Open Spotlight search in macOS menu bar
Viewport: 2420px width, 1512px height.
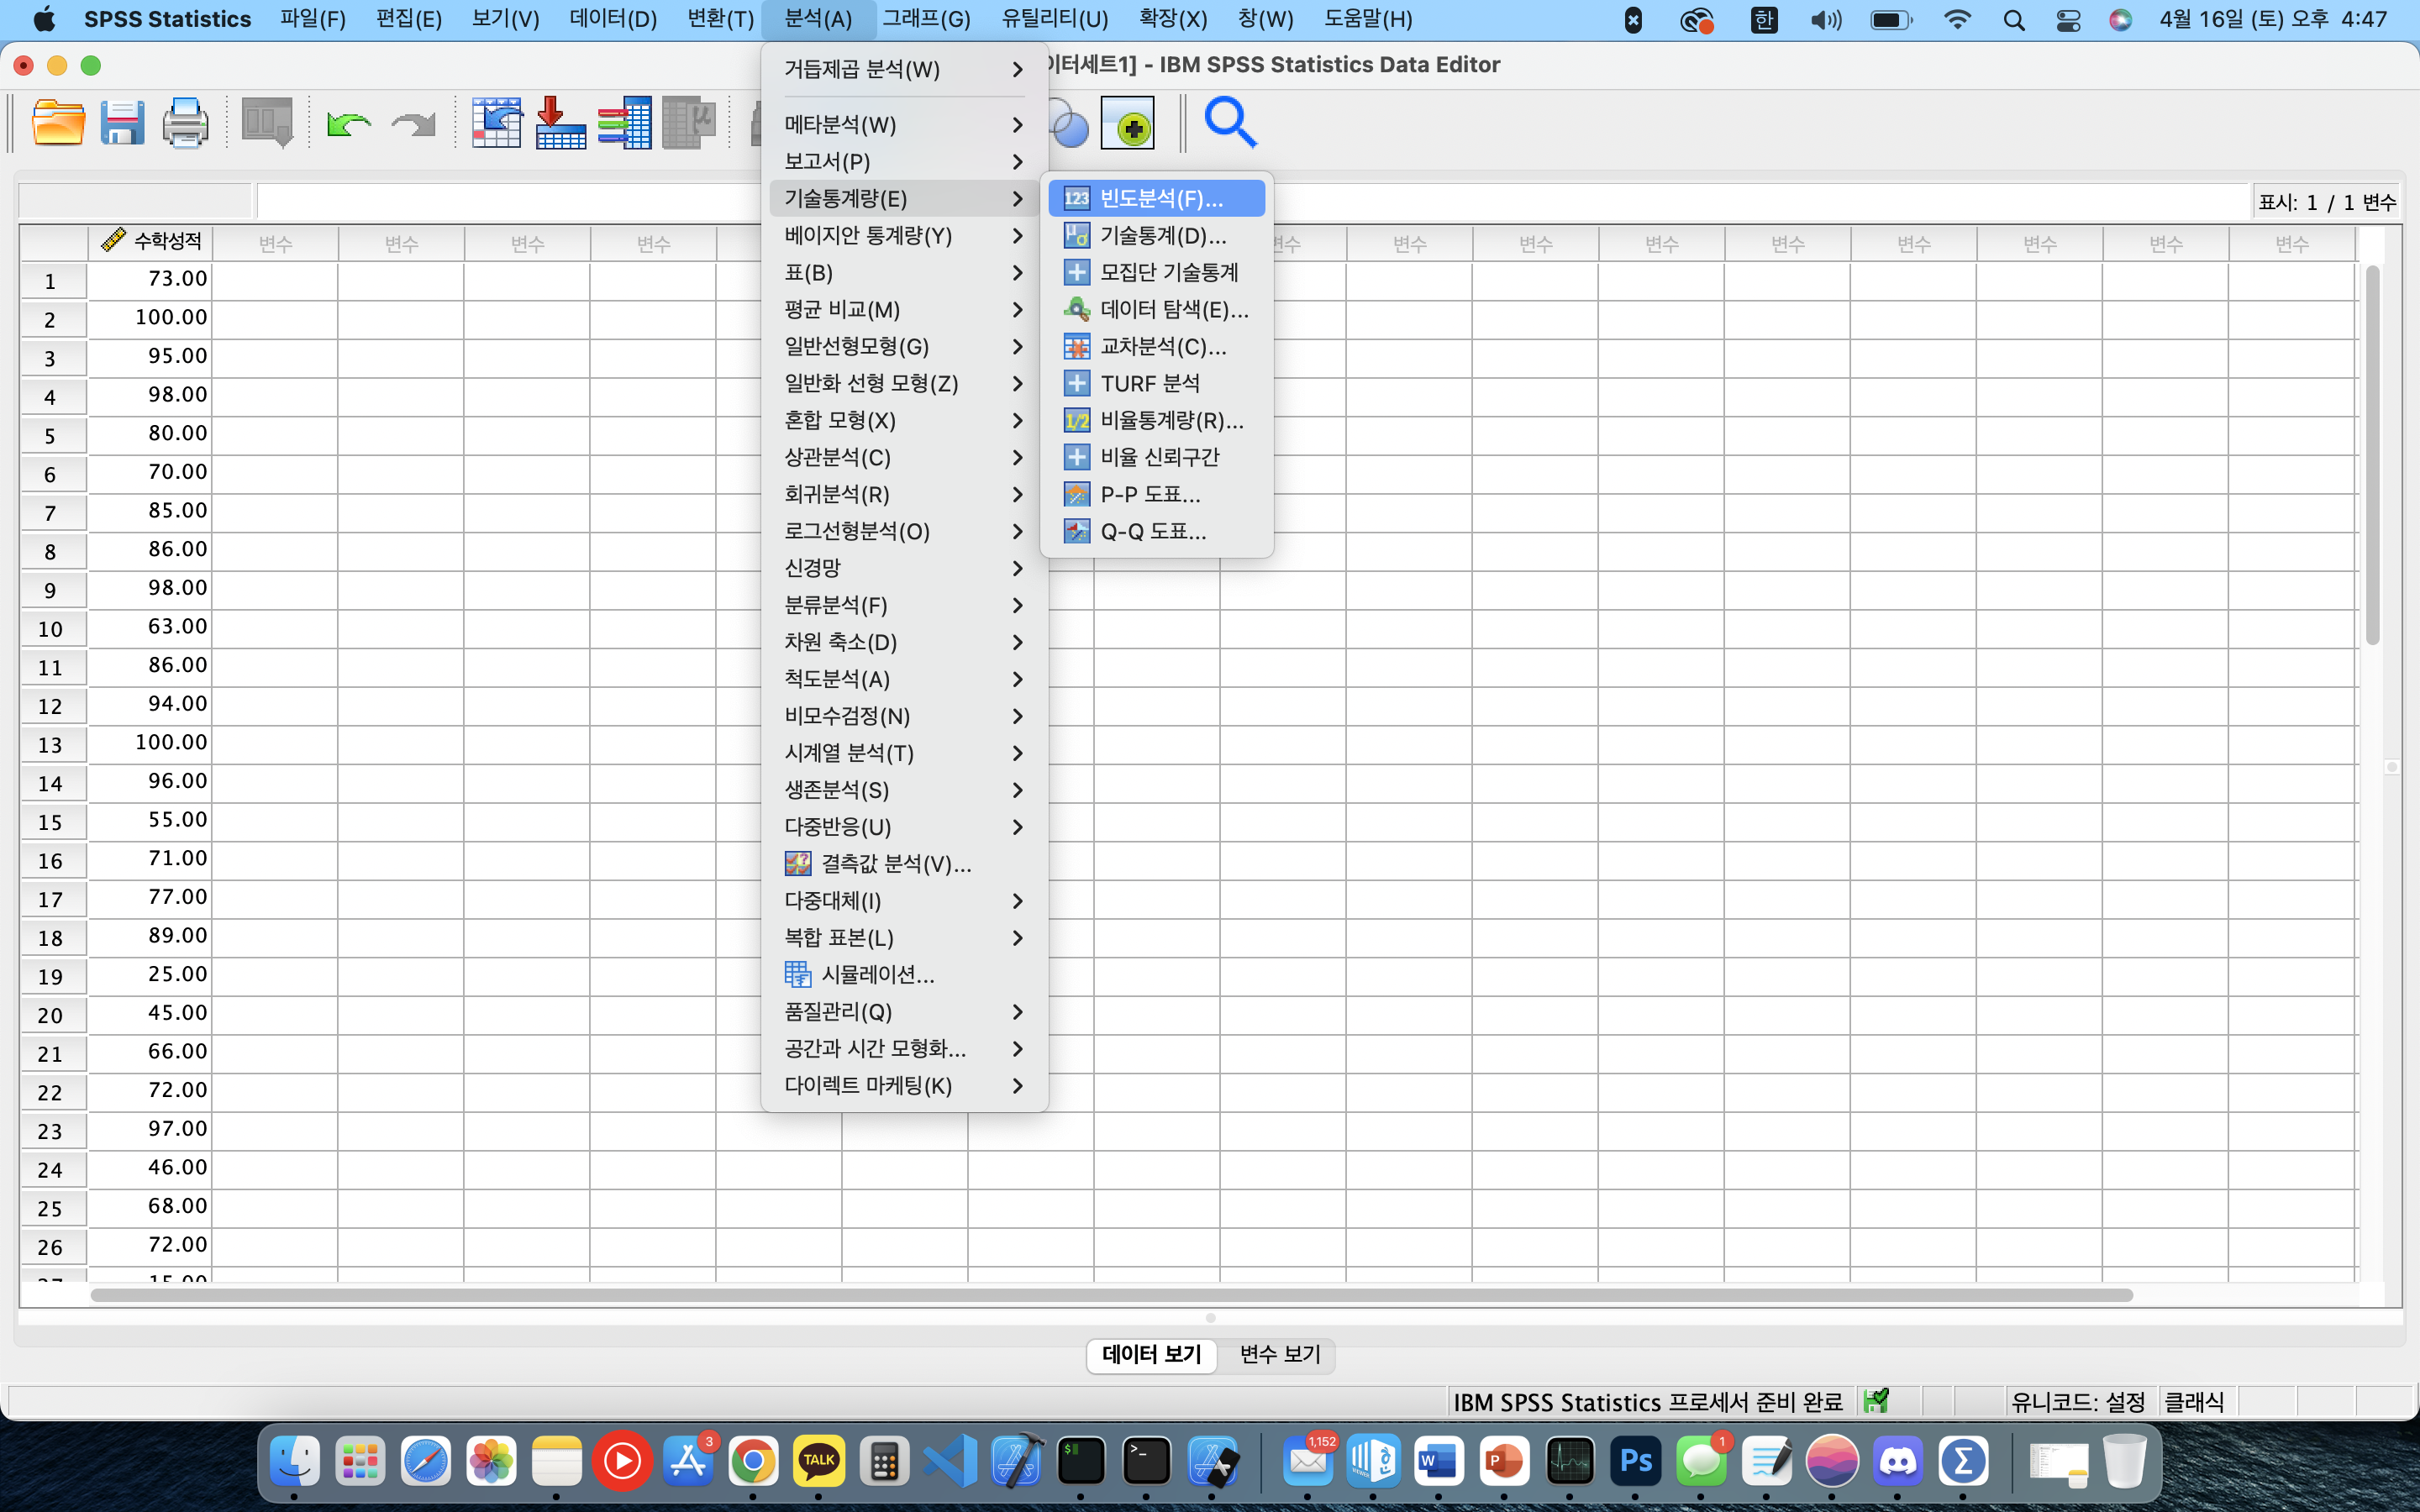[x=2013, y=19]
